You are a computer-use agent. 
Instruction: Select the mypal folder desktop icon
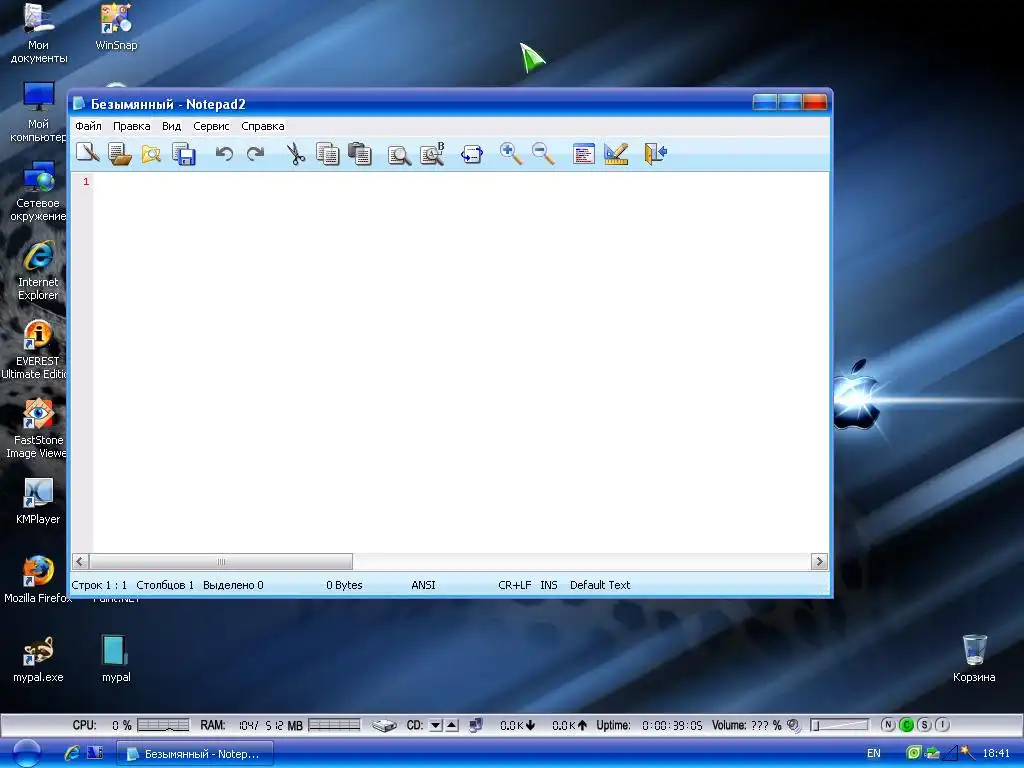116,659
